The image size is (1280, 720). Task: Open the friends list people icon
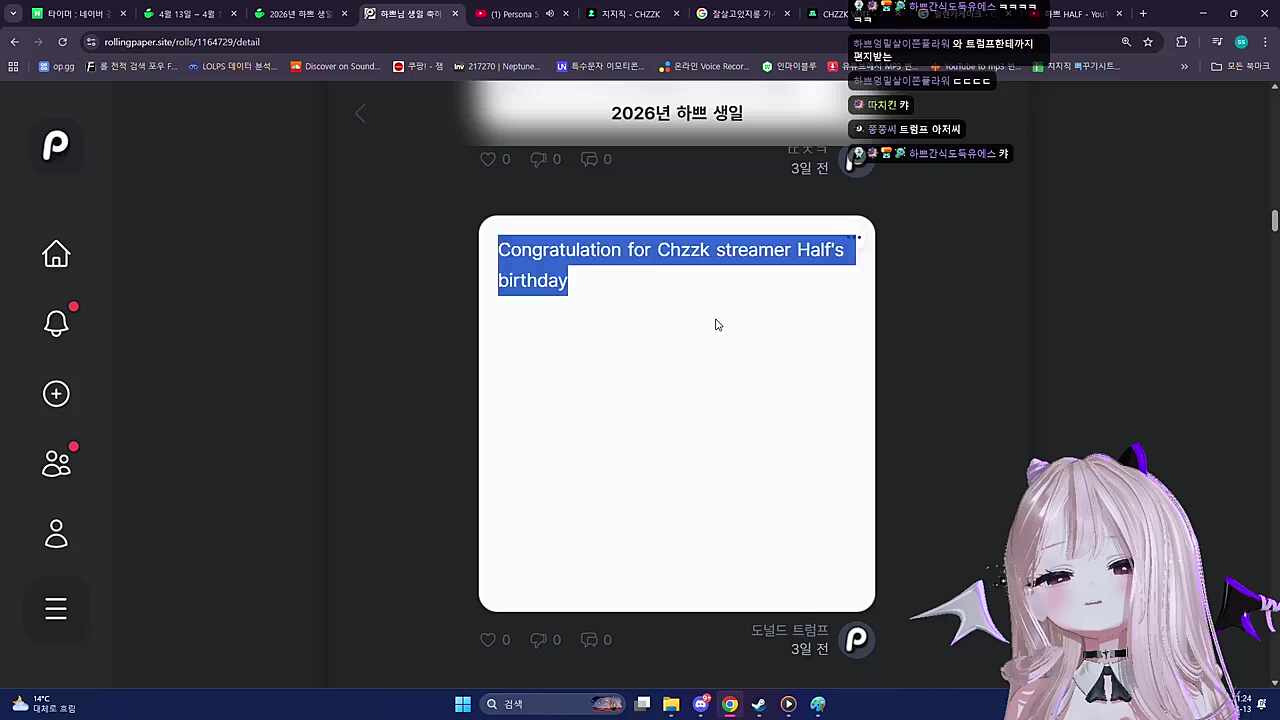coord(56,461)
